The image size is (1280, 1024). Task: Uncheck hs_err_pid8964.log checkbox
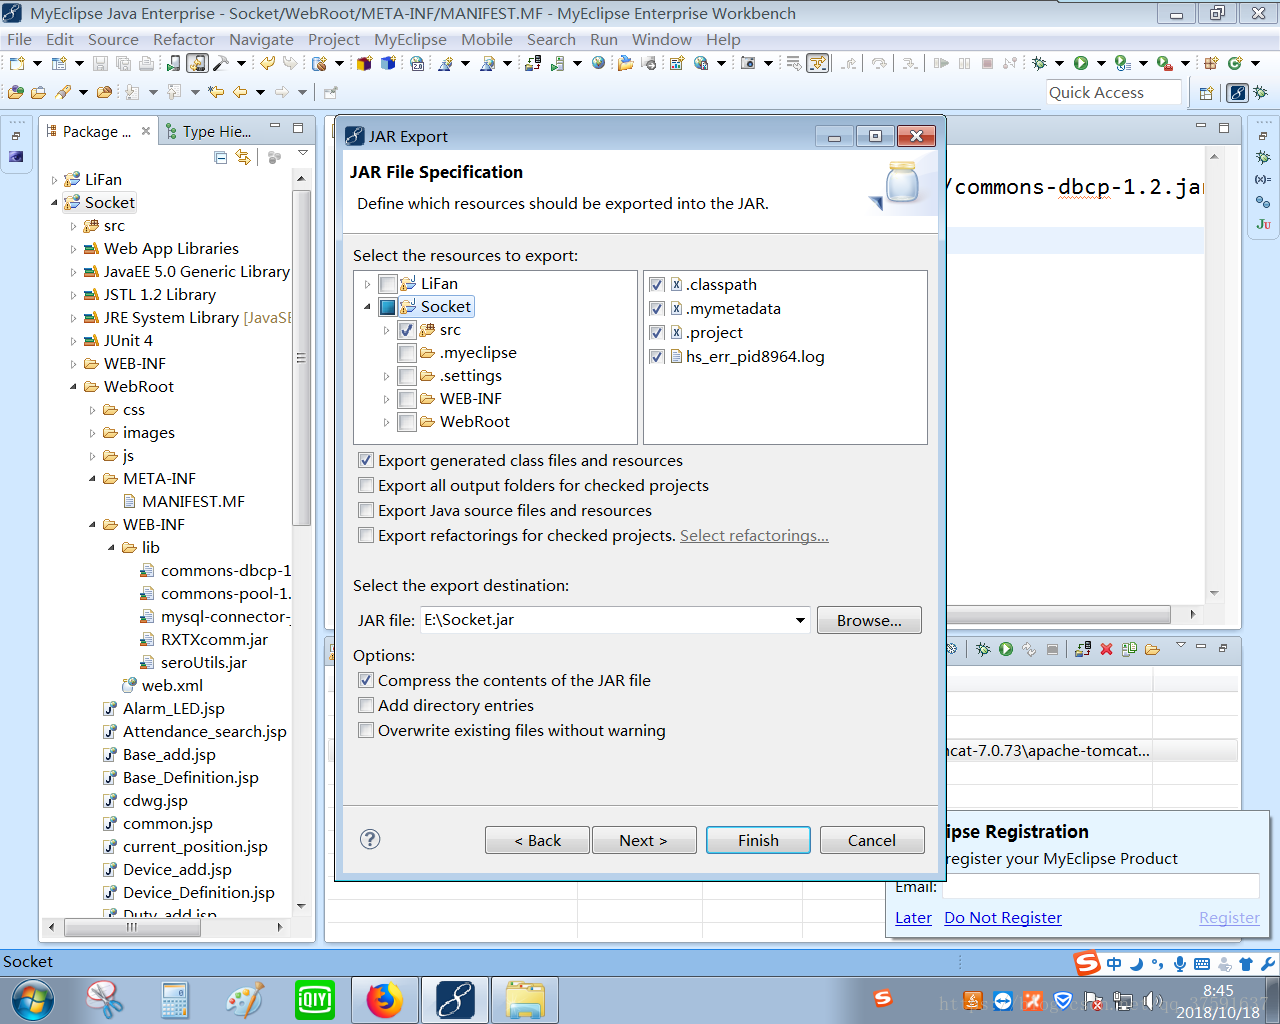click(x=657, y=357)
